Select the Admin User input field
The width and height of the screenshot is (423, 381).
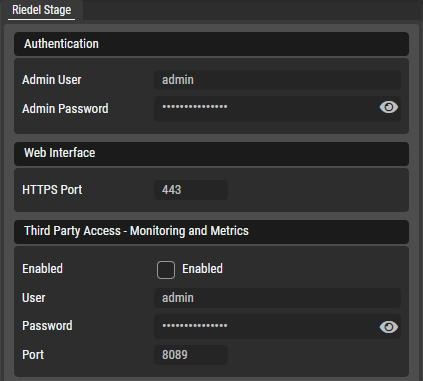point(277,80)
